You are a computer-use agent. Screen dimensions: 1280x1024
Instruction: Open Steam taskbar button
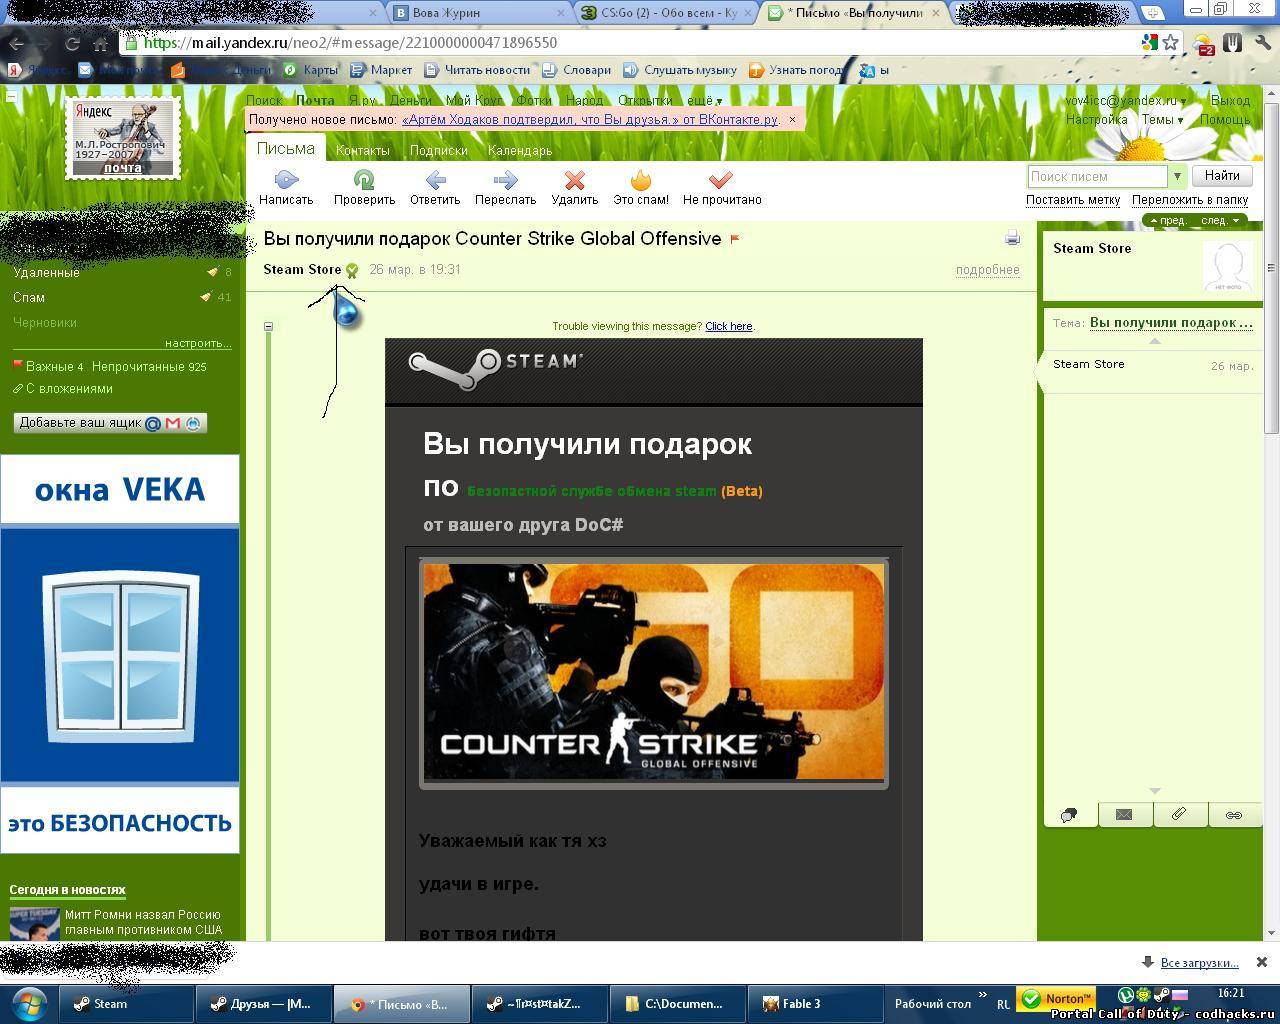pyautogui.click(x=127, y=1004)
